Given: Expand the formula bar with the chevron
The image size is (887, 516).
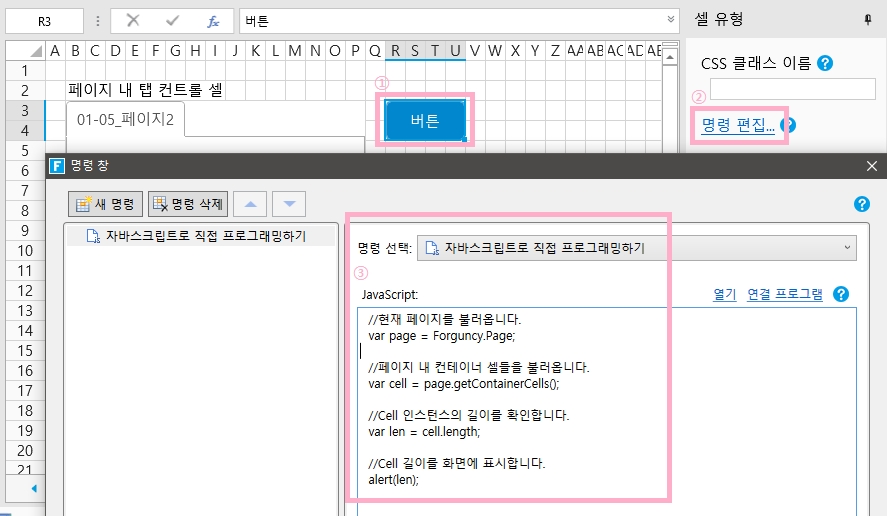Looking at the screenshot, I should coord(672,20).
